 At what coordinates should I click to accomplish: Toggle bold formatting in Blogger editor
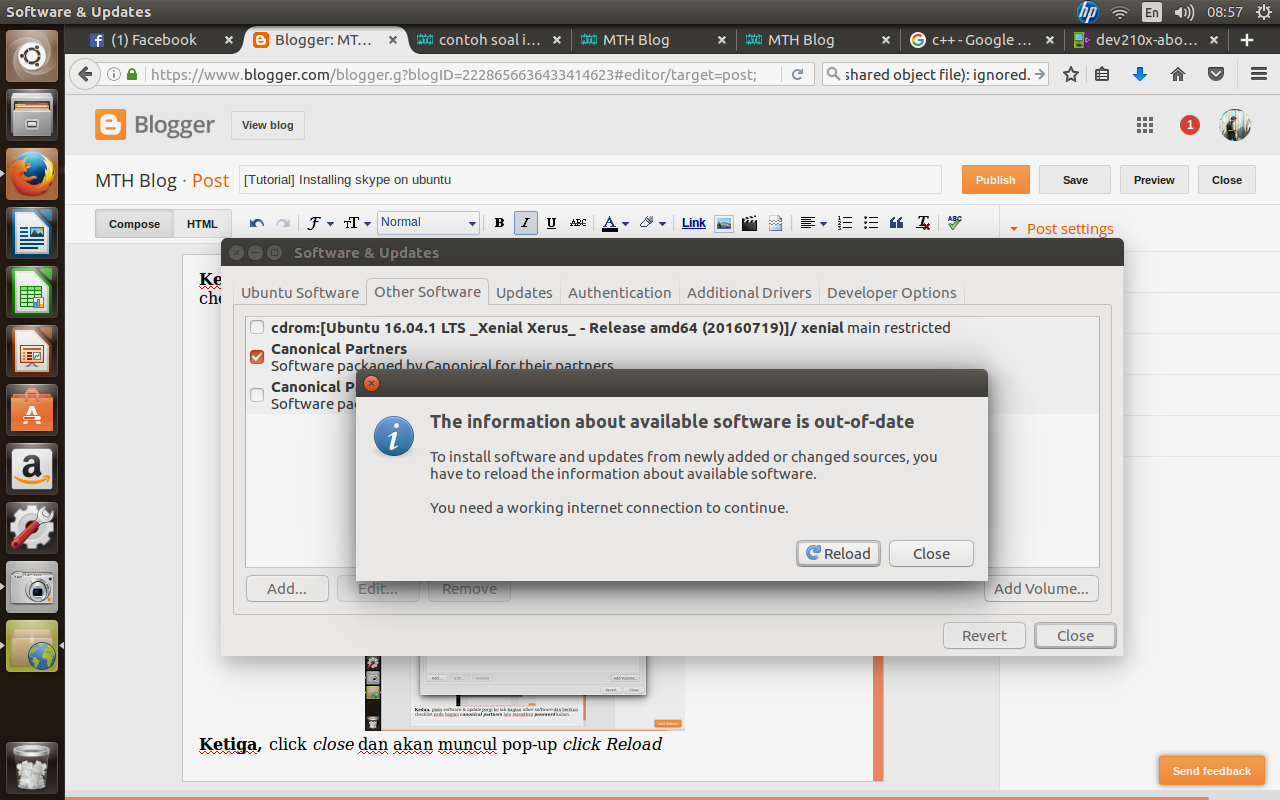[x=499, y=223]
